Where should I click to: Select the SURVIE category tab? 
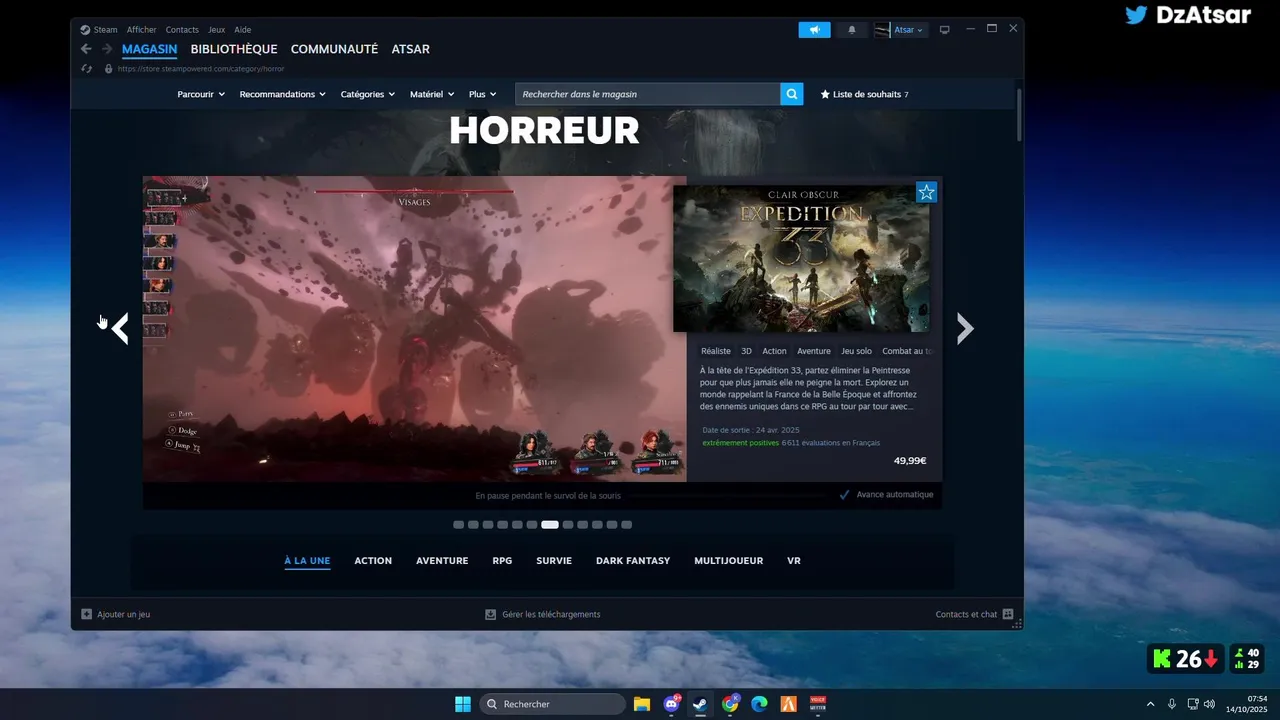pyautogui.click(x=554, y=561)
